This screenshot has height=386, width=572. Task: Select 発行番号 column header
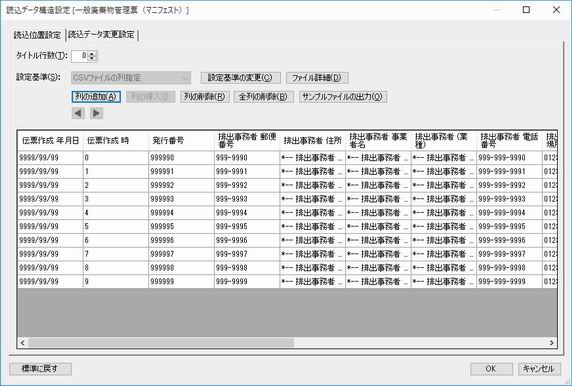pyautogui.click(x=181, y=140)
